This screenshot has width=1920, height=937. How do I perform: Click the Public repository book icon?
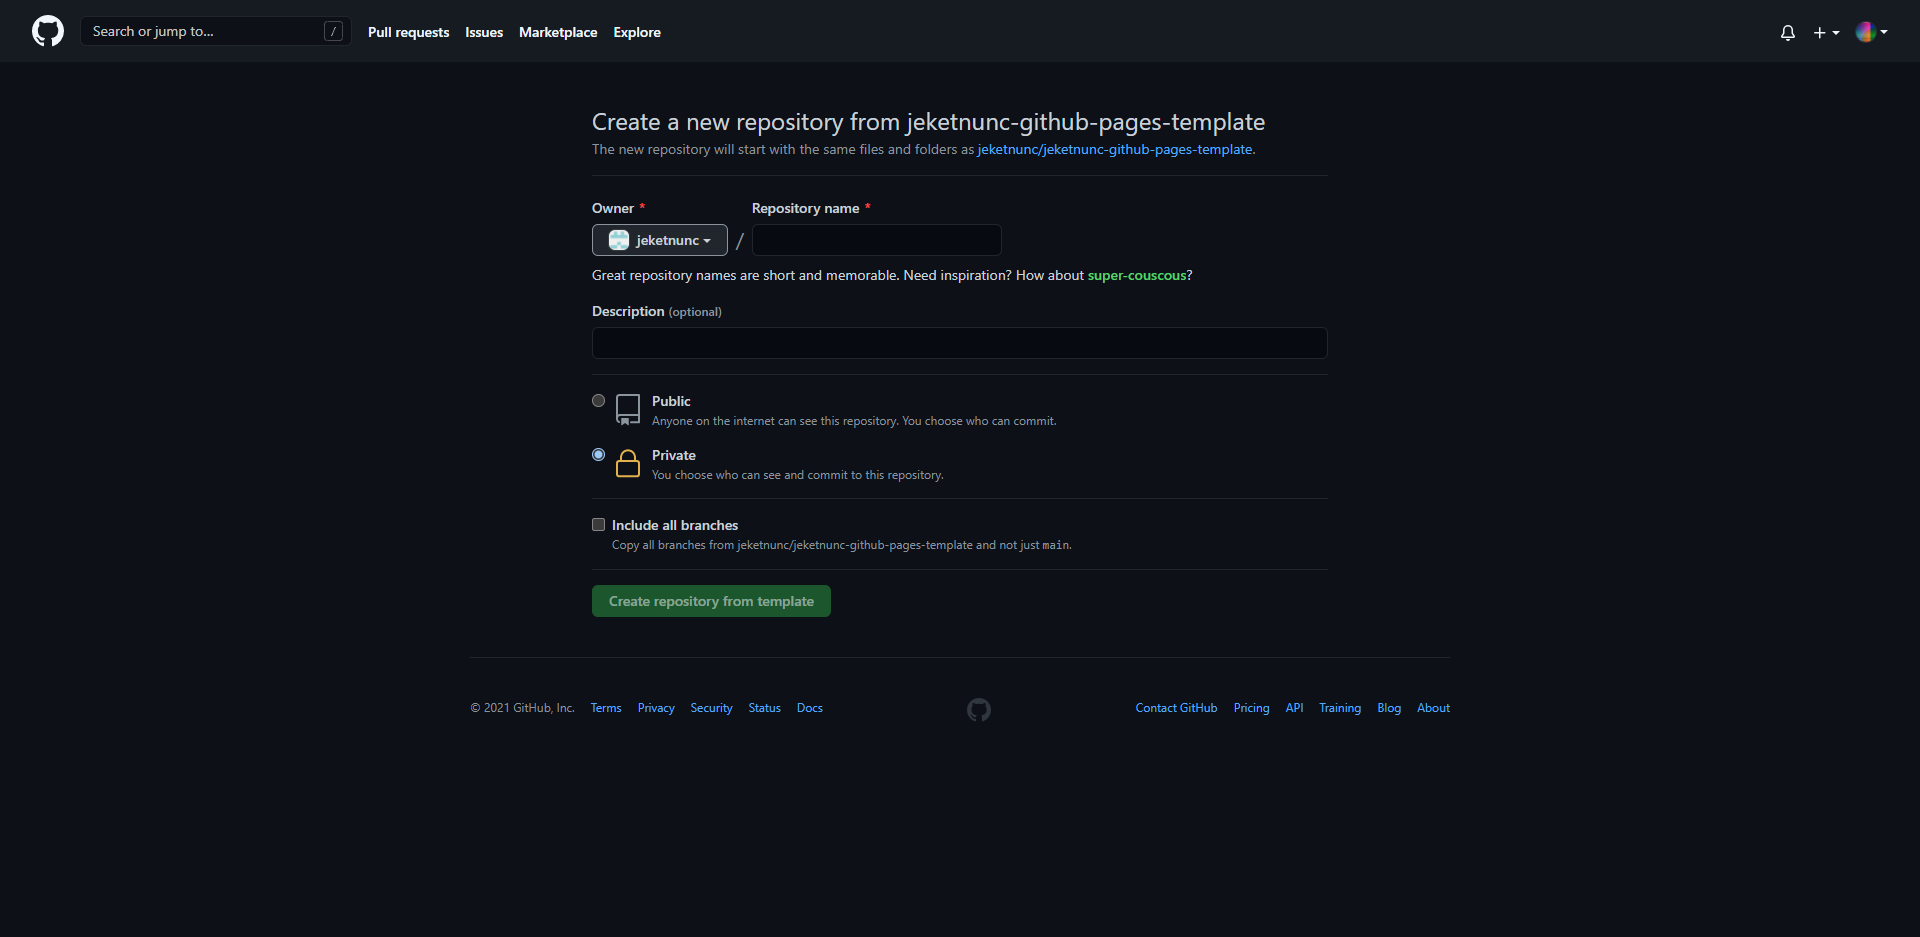(x=628, y=409)
